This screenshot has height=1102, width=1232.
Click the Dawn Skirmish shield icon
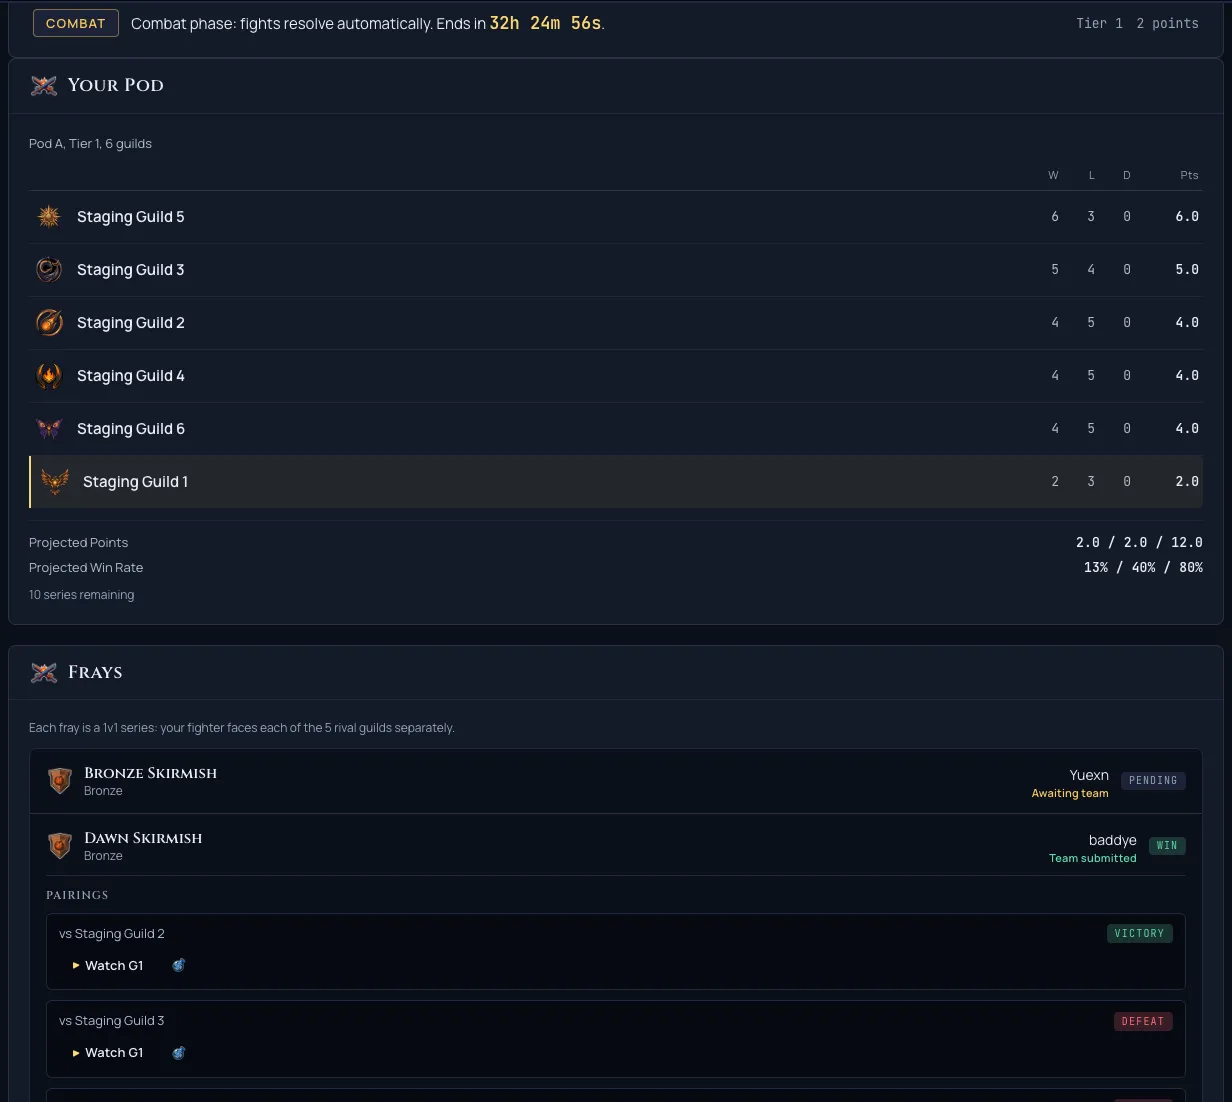click(x=60, y=846)
